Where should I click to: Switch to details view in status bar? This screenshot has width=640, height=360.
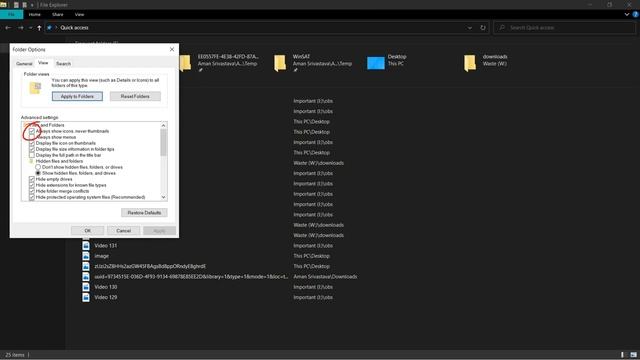click(622, 355)
